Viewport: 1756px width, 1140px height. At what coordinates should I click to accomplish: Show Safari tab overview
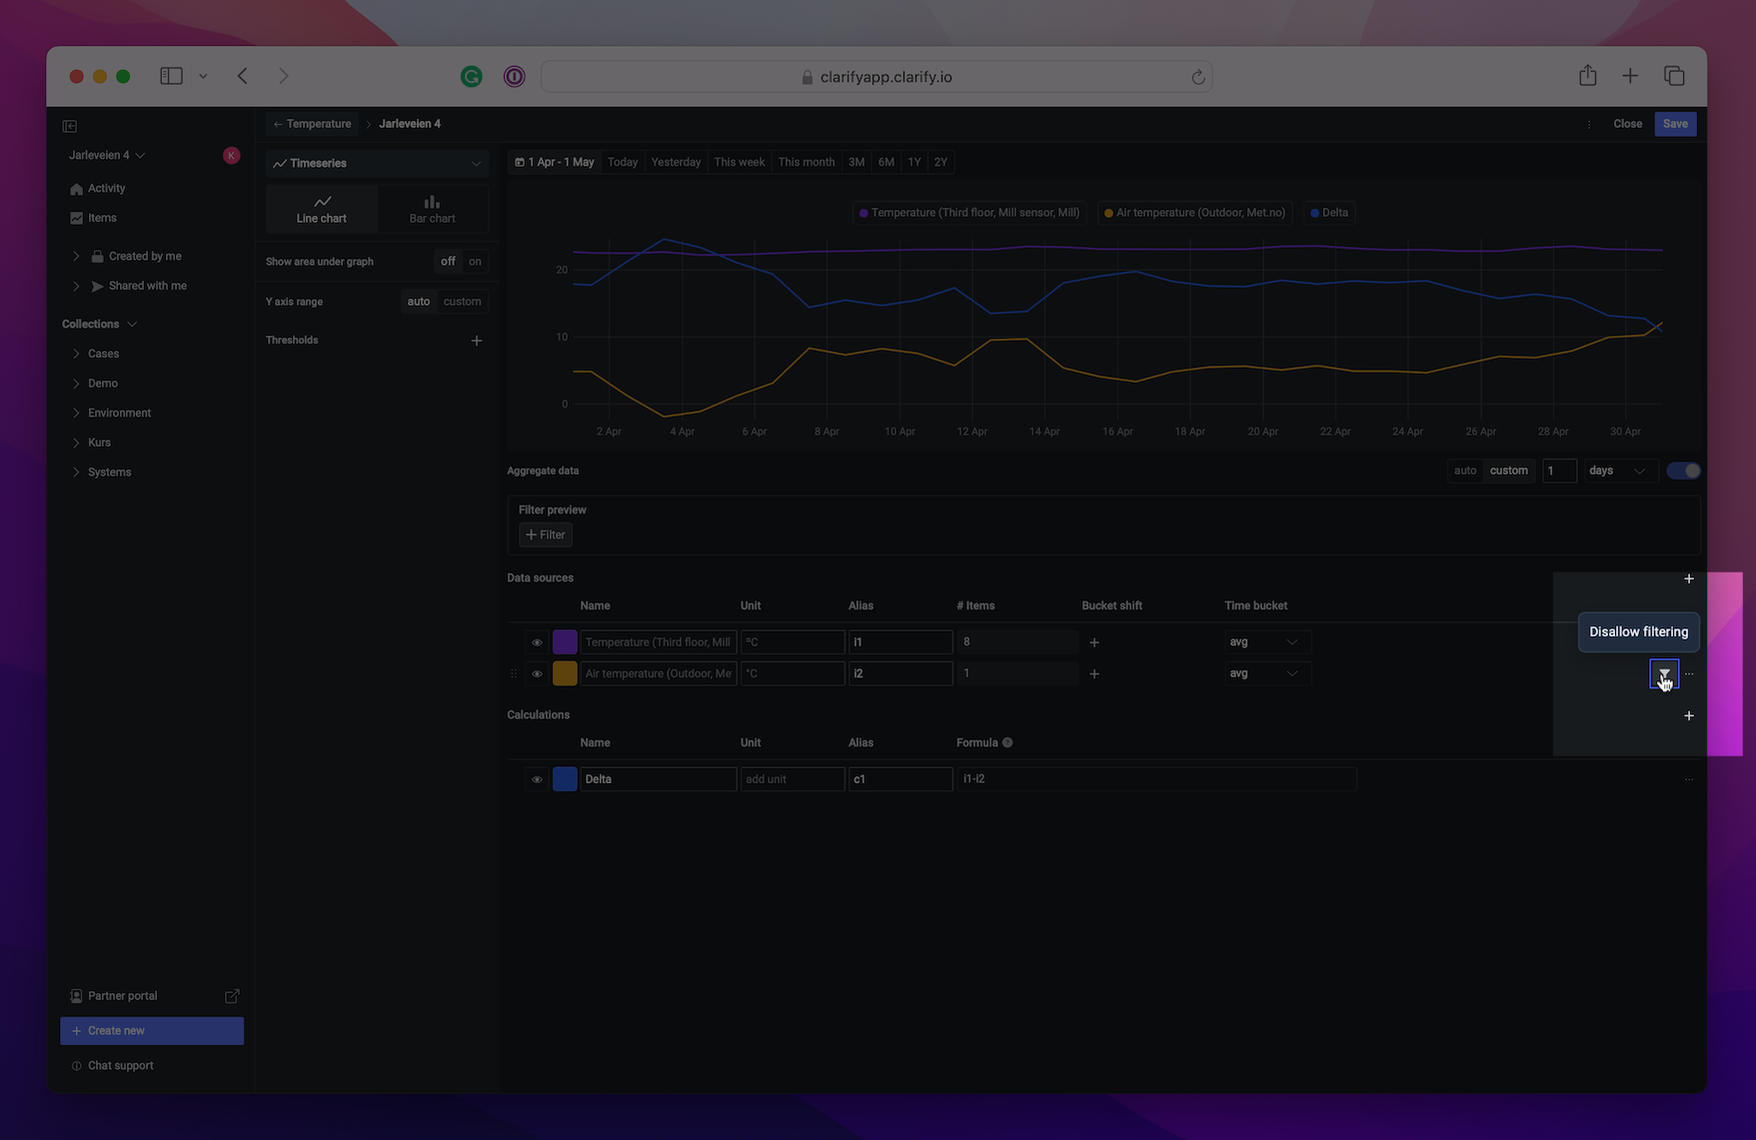point(1674,76)
